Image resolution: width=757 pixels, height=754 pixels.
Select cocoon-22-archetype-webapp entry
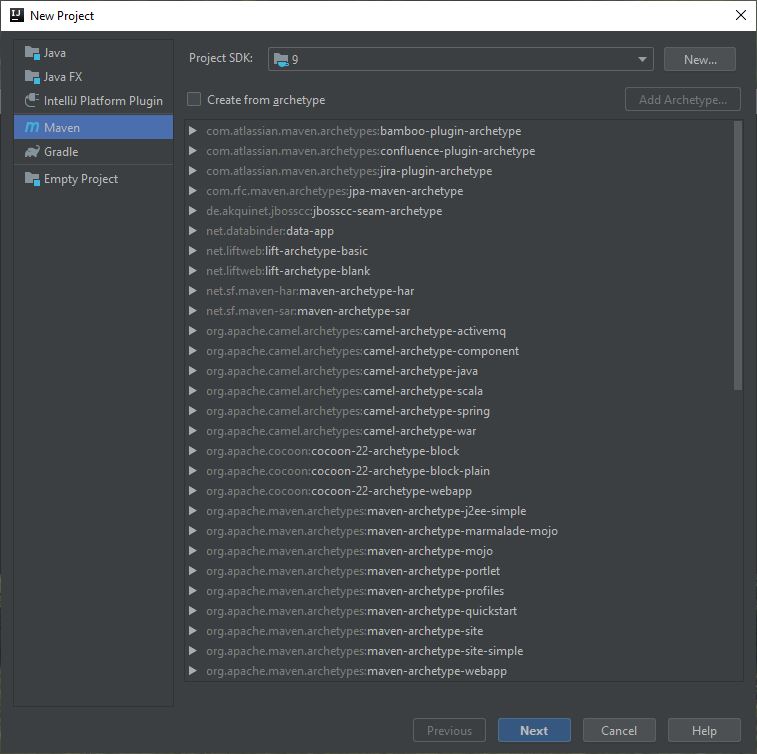339,491
